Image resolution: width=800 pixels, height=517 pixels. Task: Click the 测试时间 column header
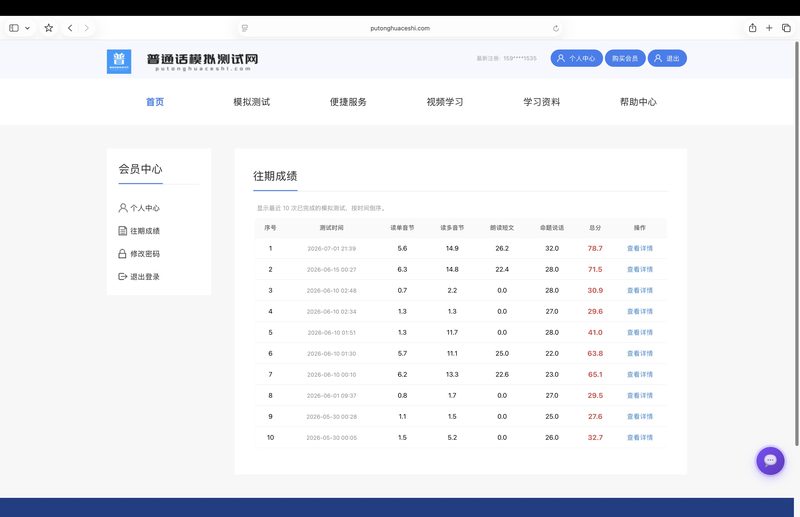[x=332, y=228]
